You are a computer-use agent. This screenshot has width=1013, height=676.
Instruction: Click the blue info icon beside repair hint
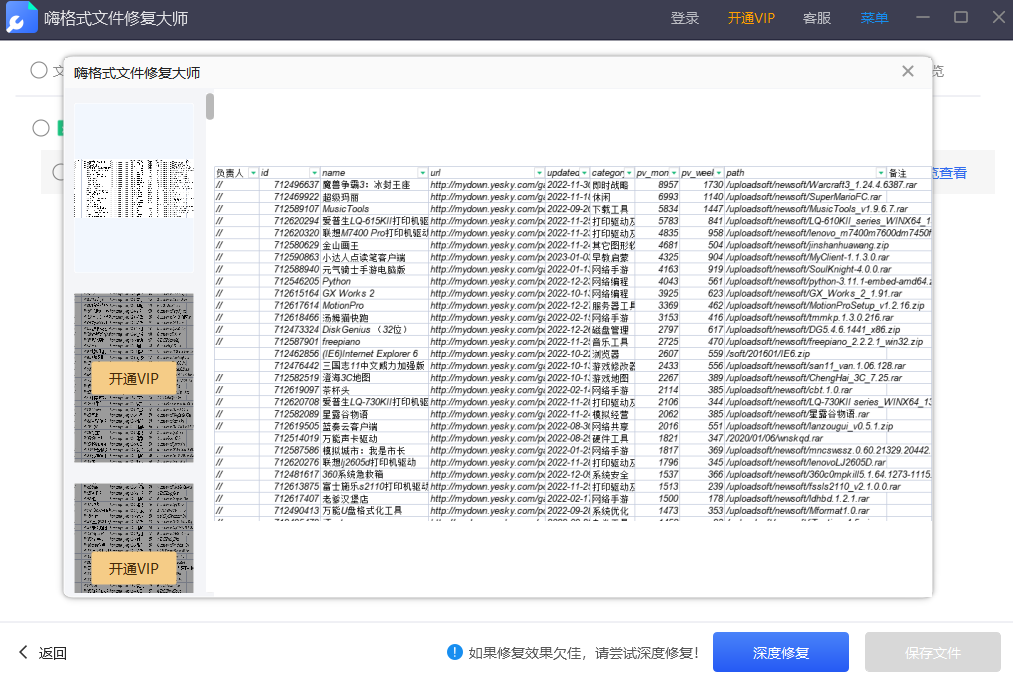click(x=455, y=652)
